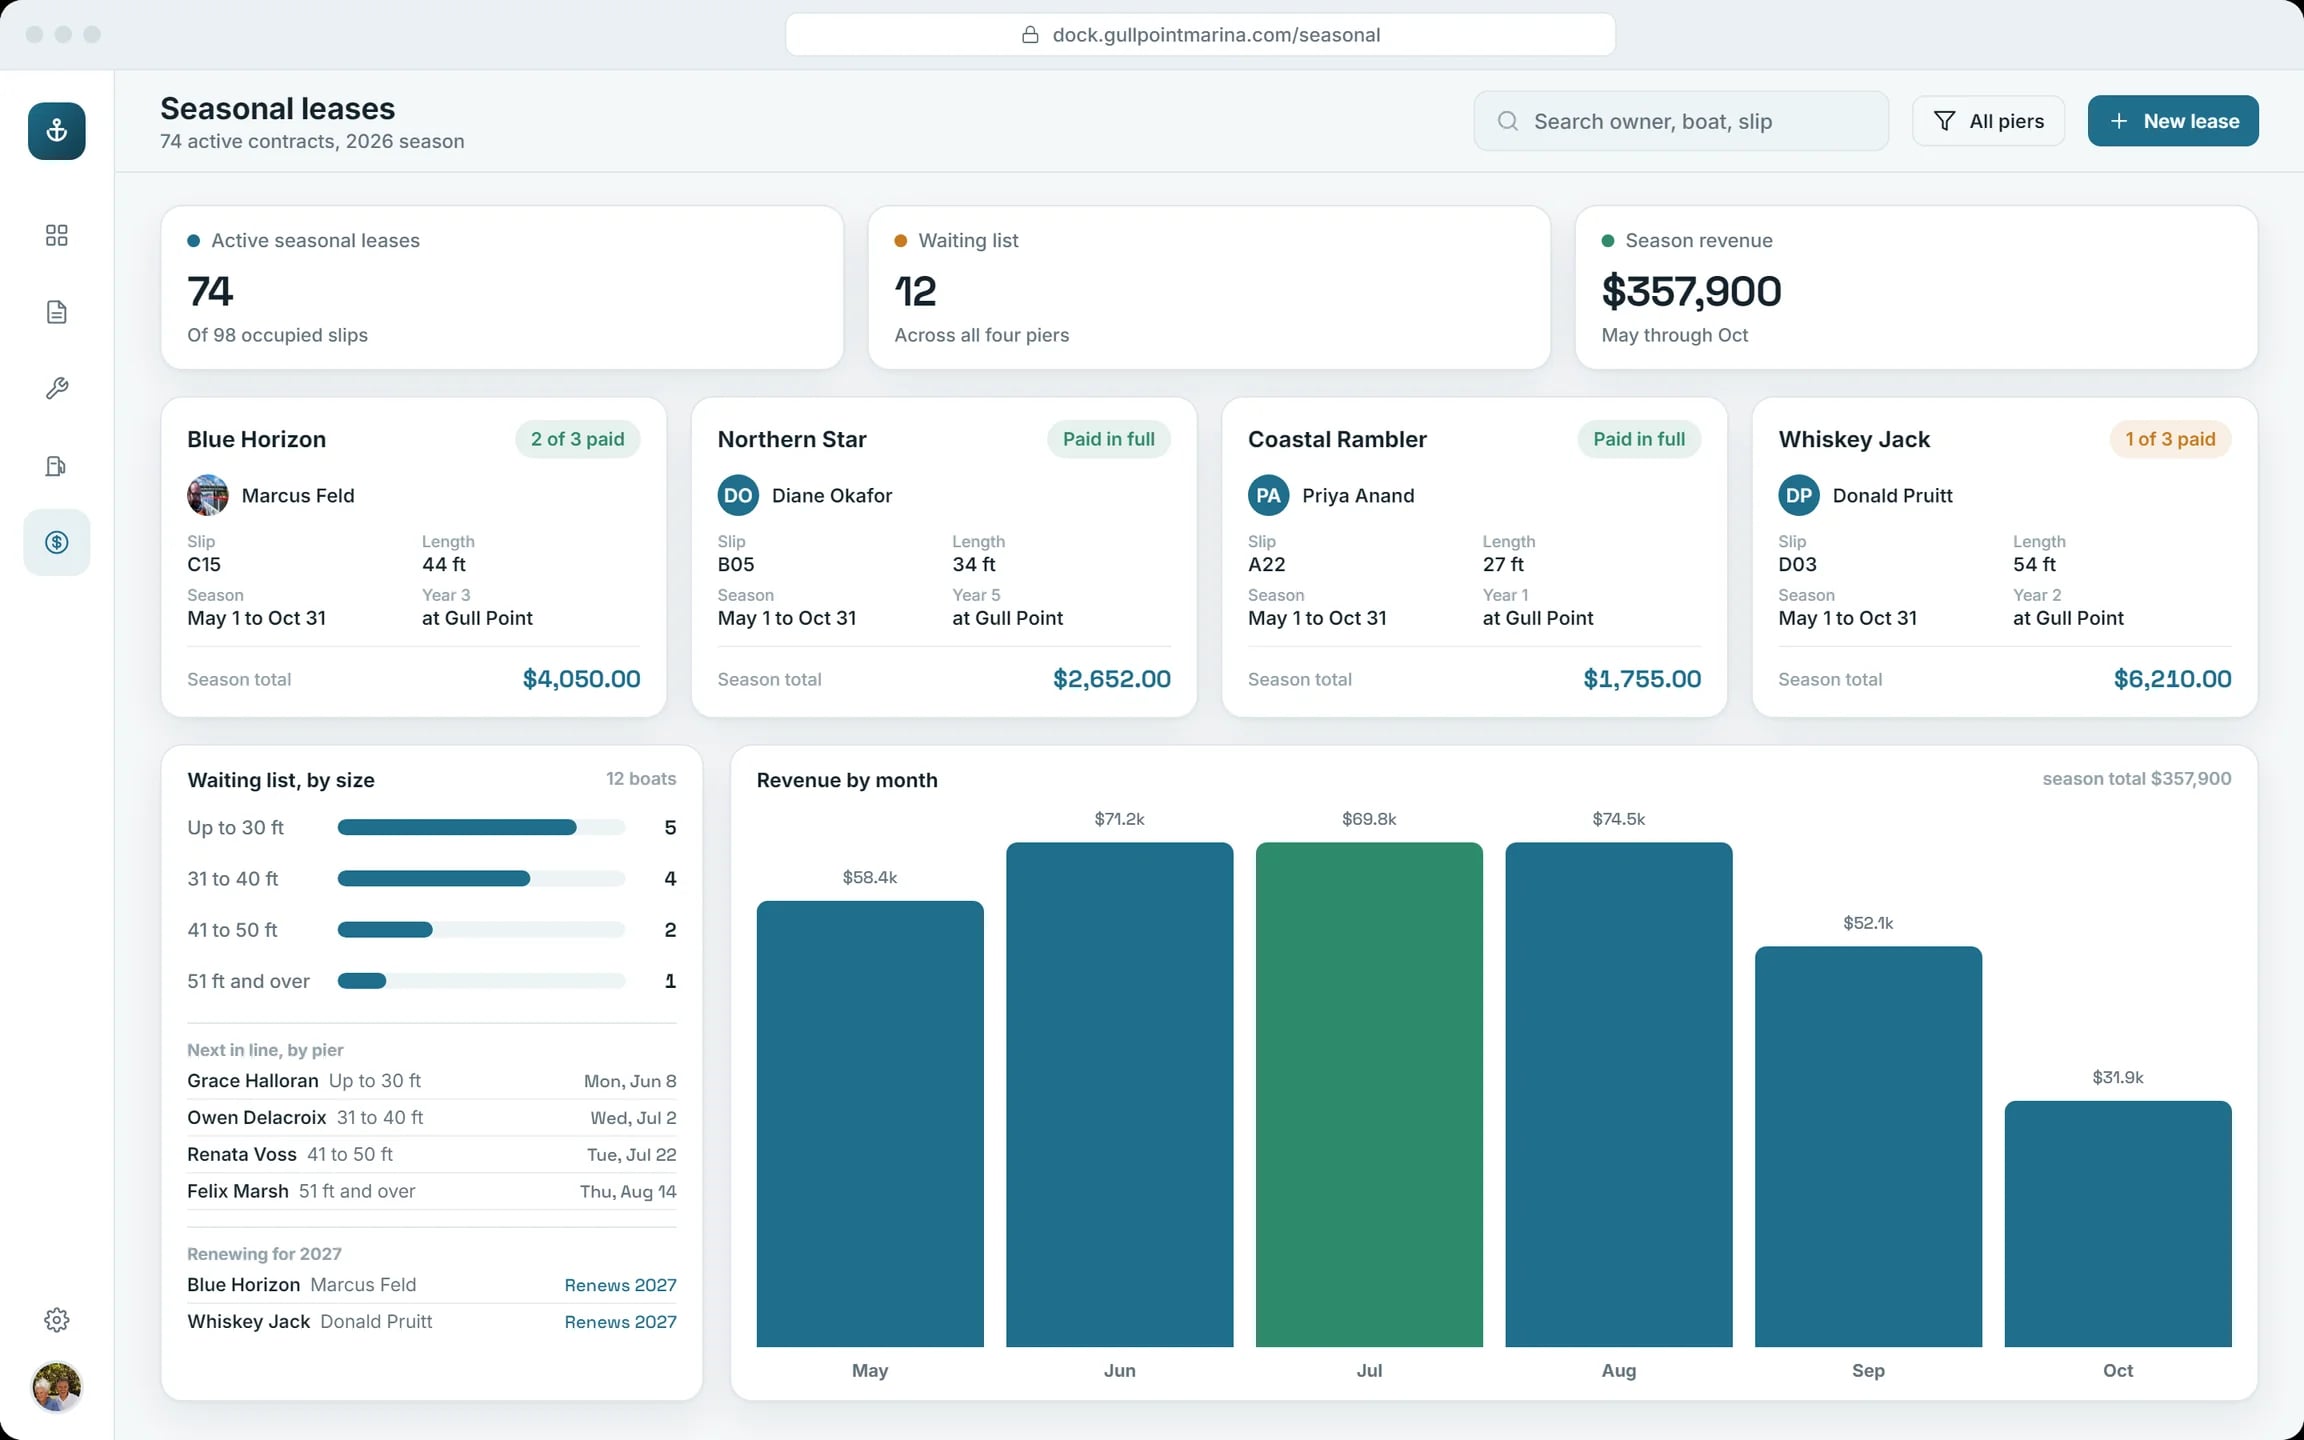Click the 12 boats label
The height and width of the screenshot is (1440, 2304).
[641, 779]
